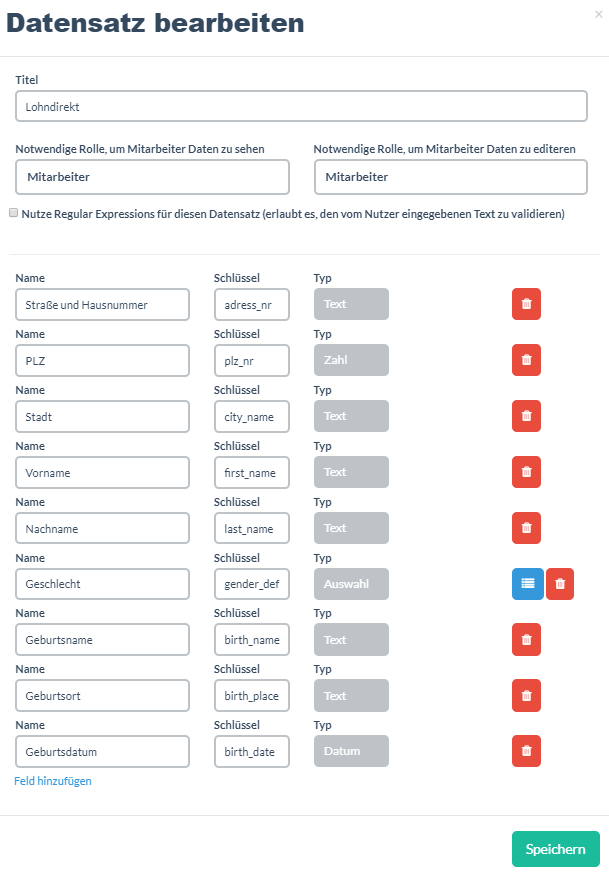The image size is (609, 880).
Task: Delete the Vorname field row
Action: (x=526, y=472)
